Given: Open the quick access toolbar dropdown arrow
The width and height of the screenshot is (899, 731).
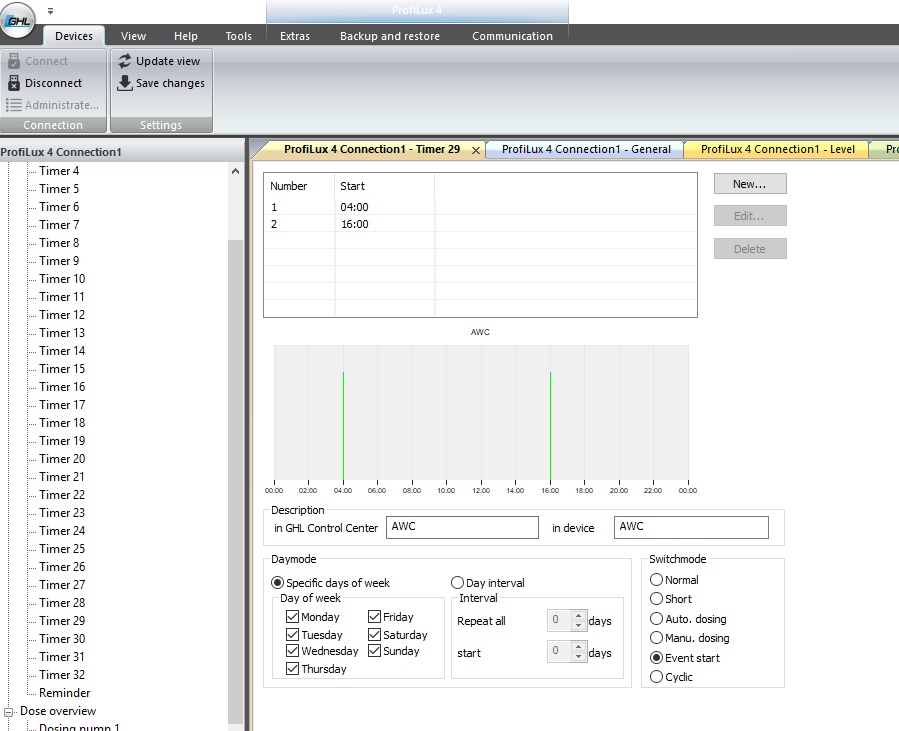Looking at the screenshot, I should pos(50,11).
